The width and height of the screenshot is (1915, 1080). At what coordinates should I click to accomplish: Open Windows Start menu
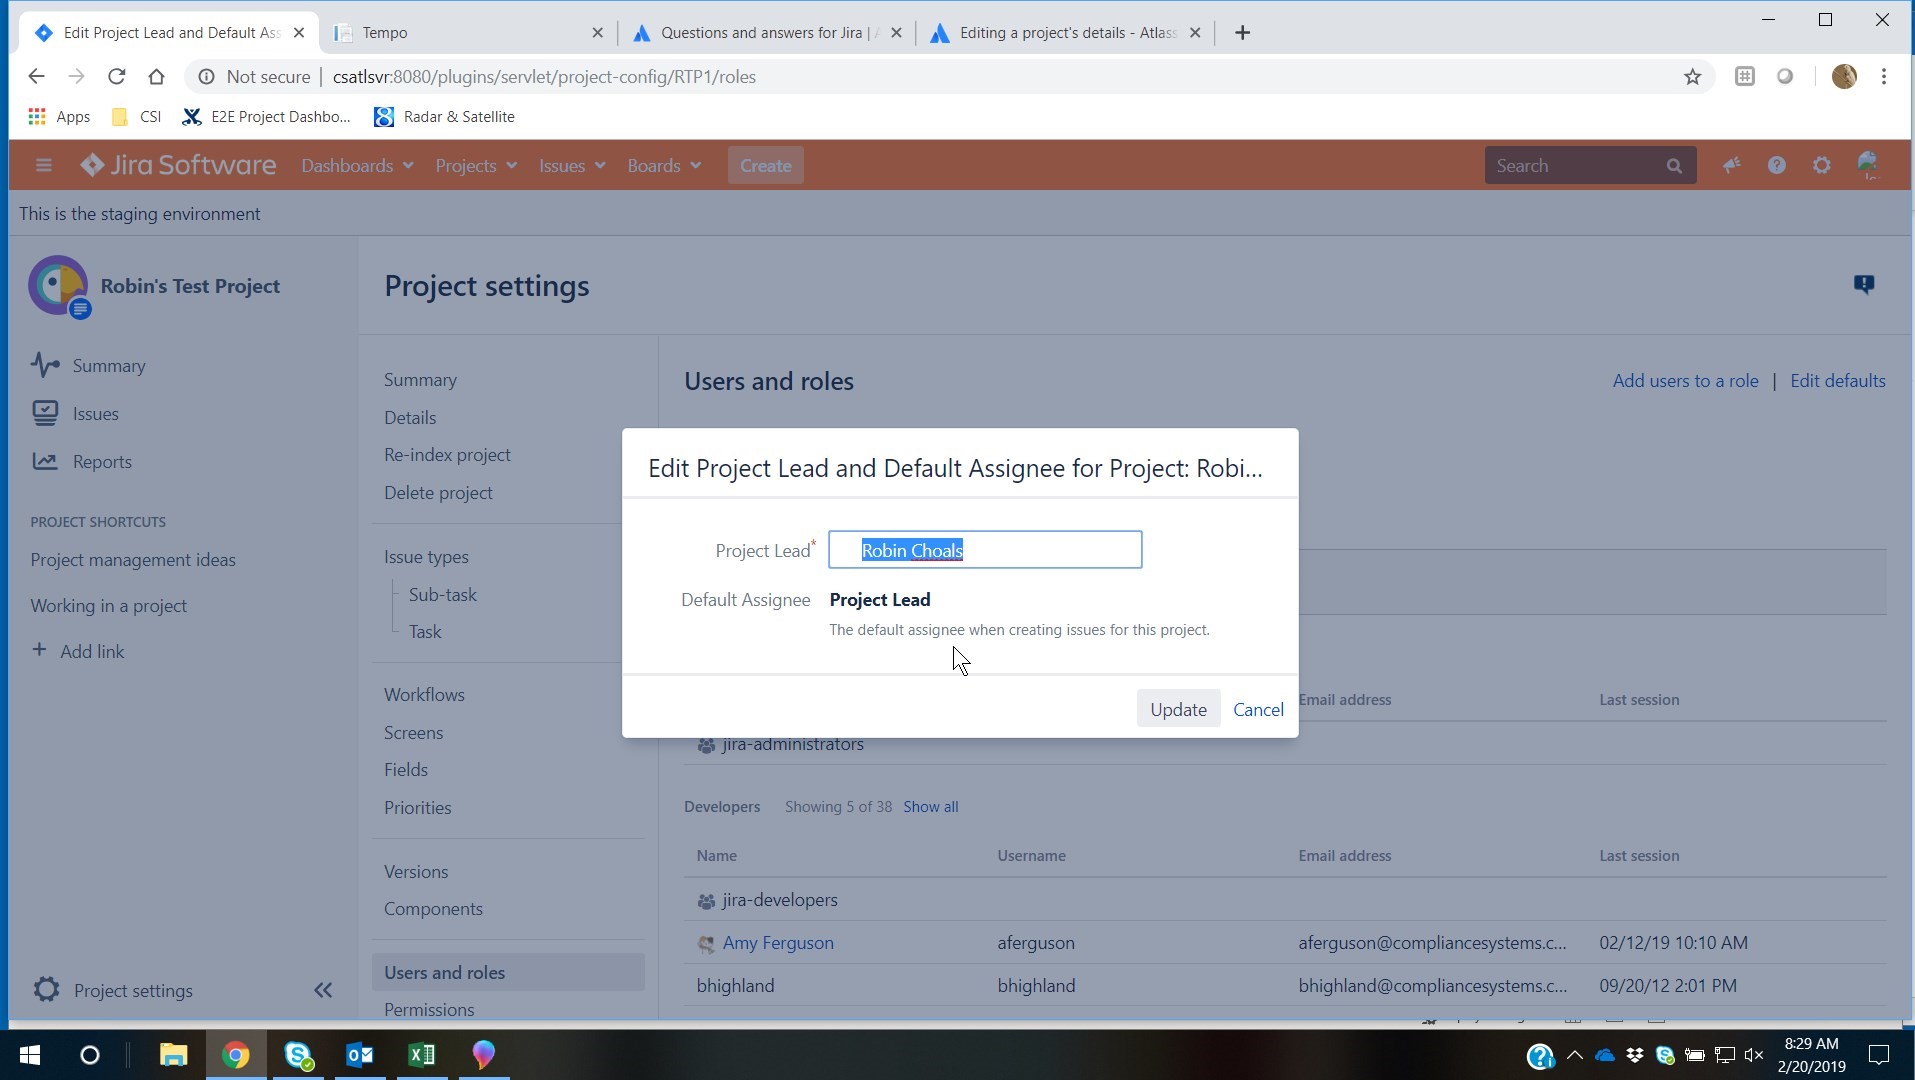pyautogui.click(x=30, y=1054)
